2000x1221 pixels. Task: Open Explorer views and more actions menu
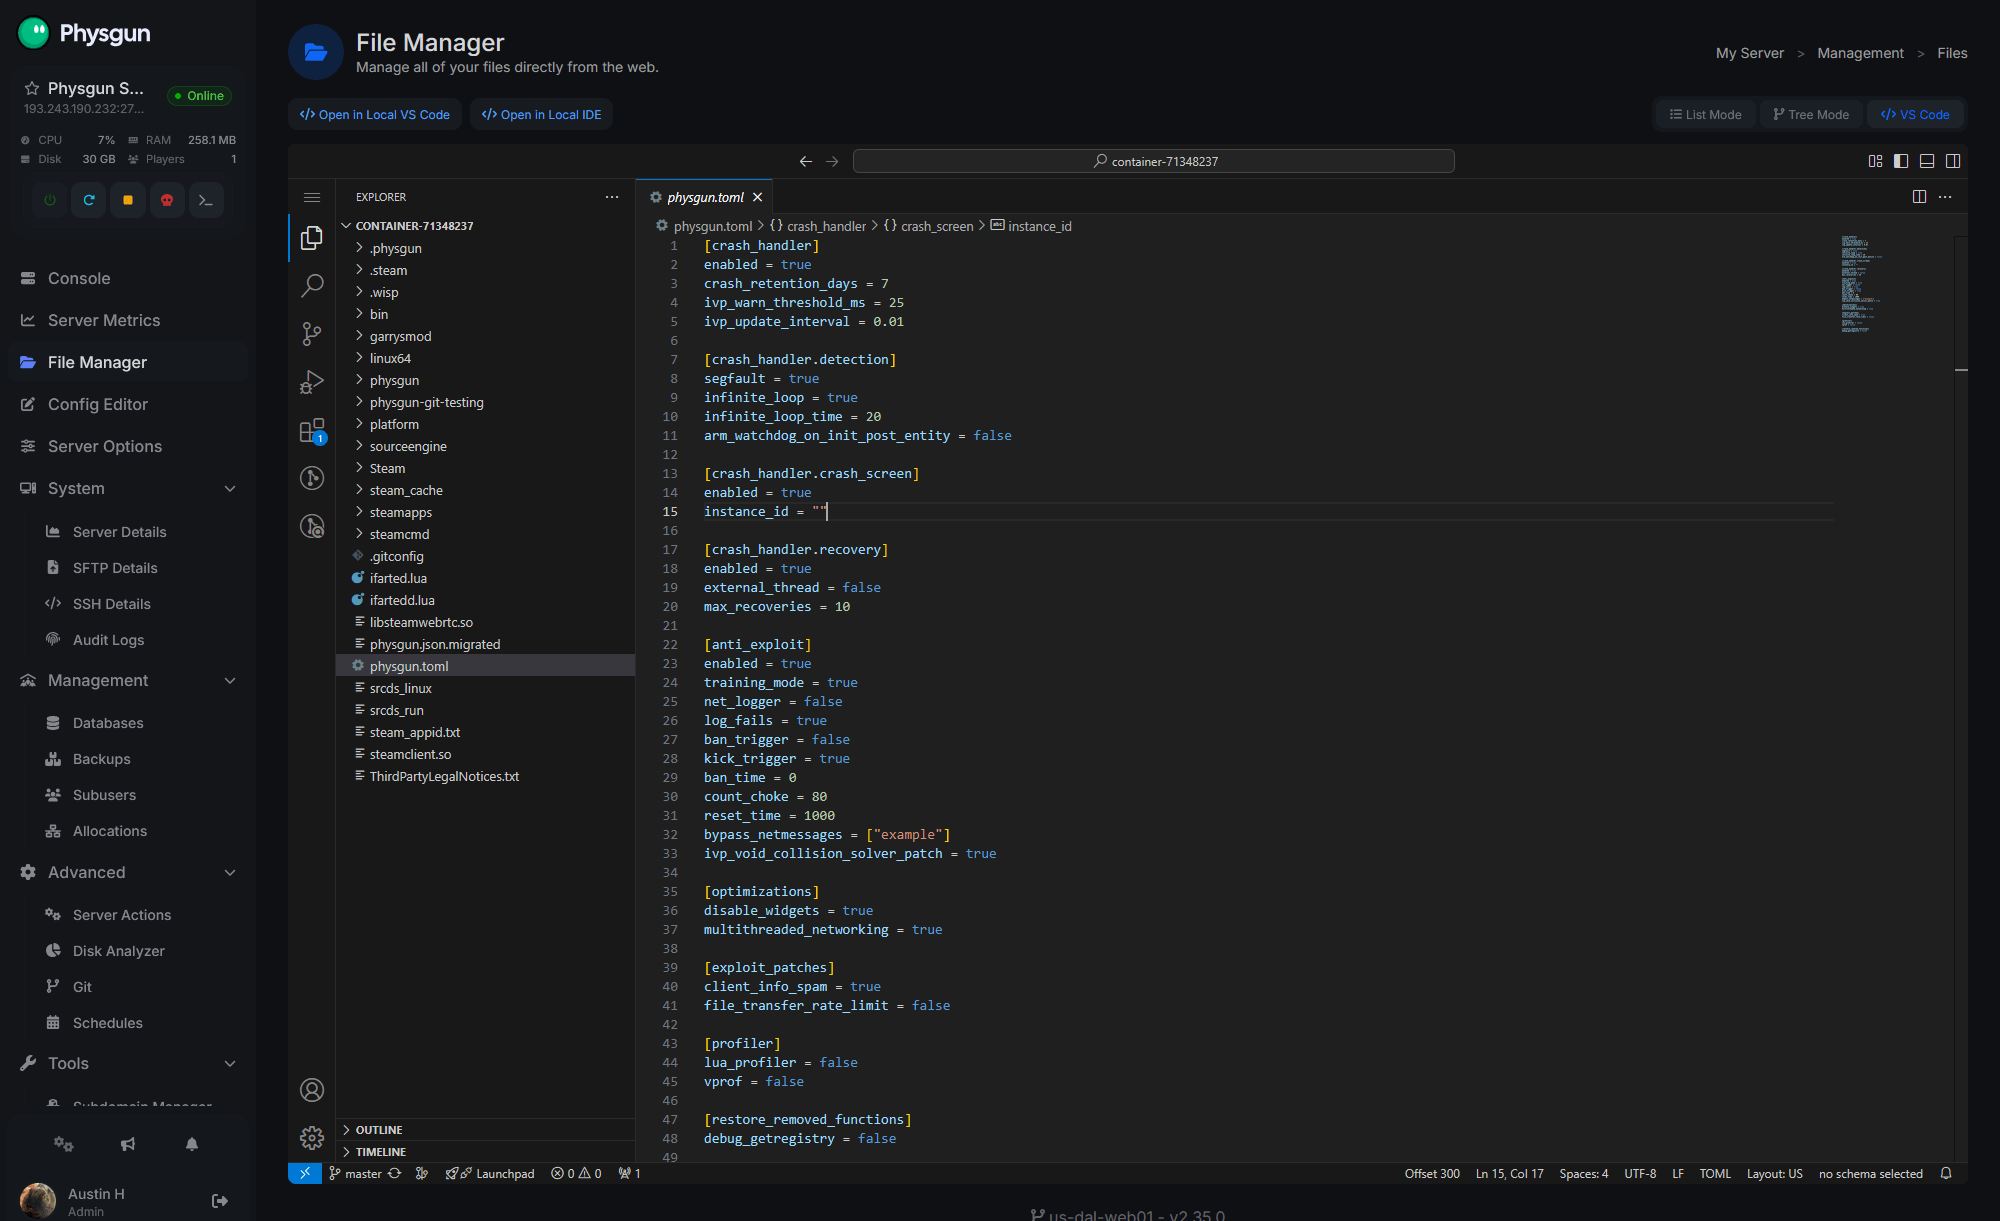coord(612,197)
